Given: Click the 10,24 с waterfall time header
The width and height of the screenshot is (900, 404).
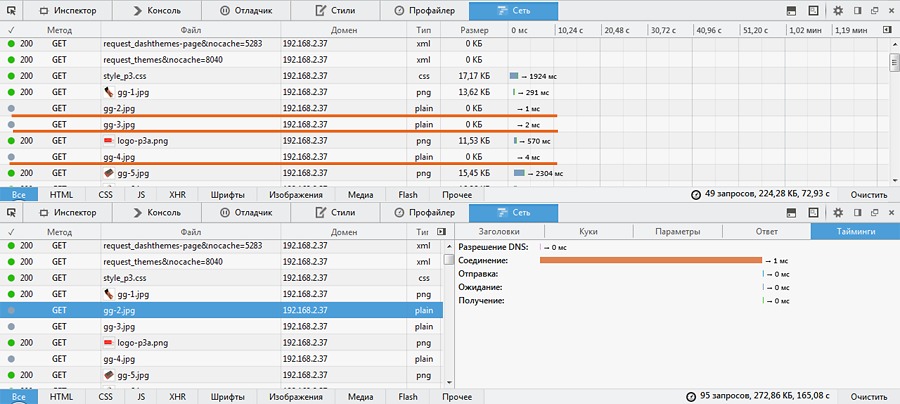Looking at the screenshot, I should pyautogui.click(x=570, y=30).
